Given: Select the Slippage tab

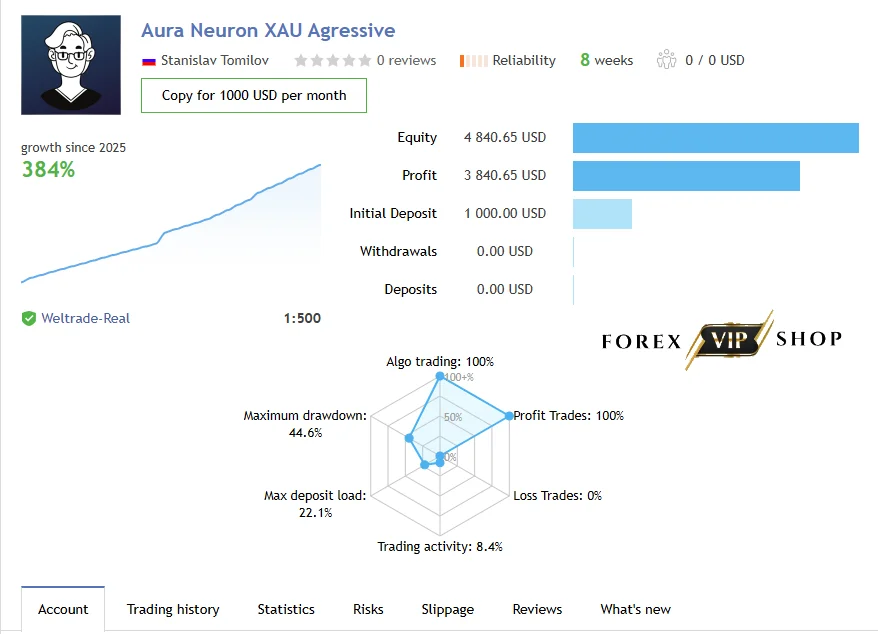Looking at the screenshot, I should 447,609.
